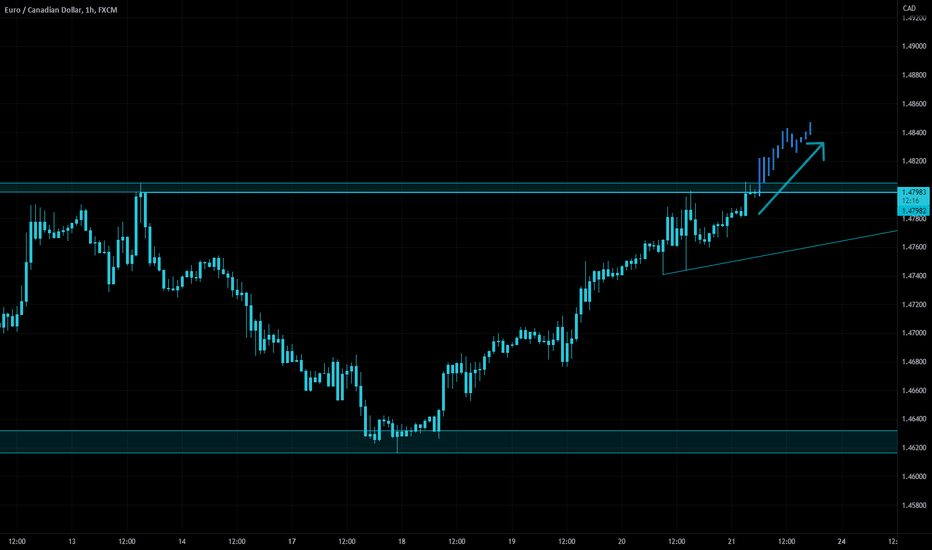Click date label 24 on time axis
The image size is (932, 550).
pos(842,542)
